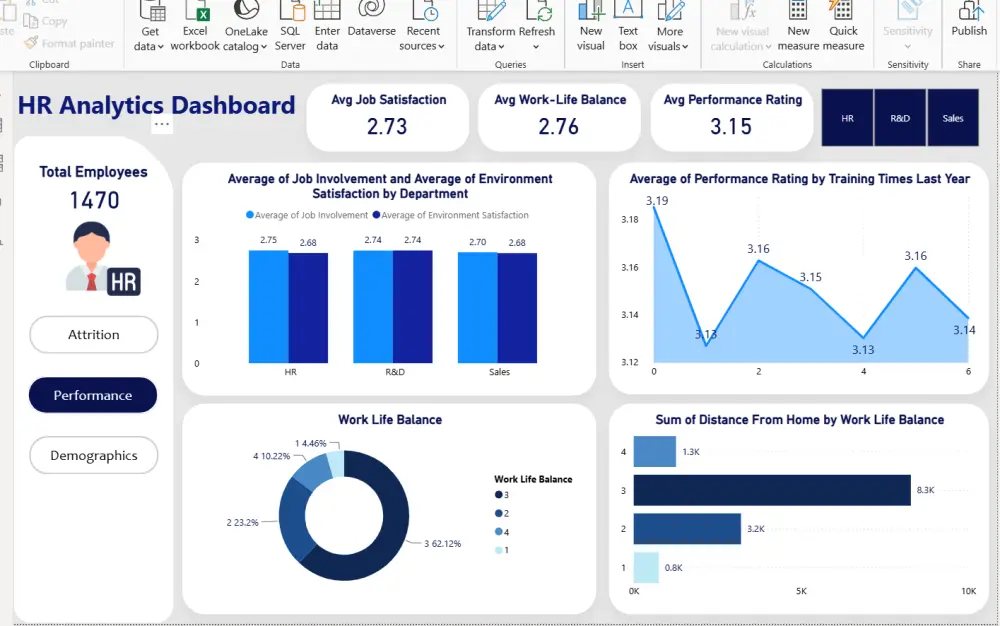
Task: Select the Avg Job Satisfaction card
Action: pos(388,117)
